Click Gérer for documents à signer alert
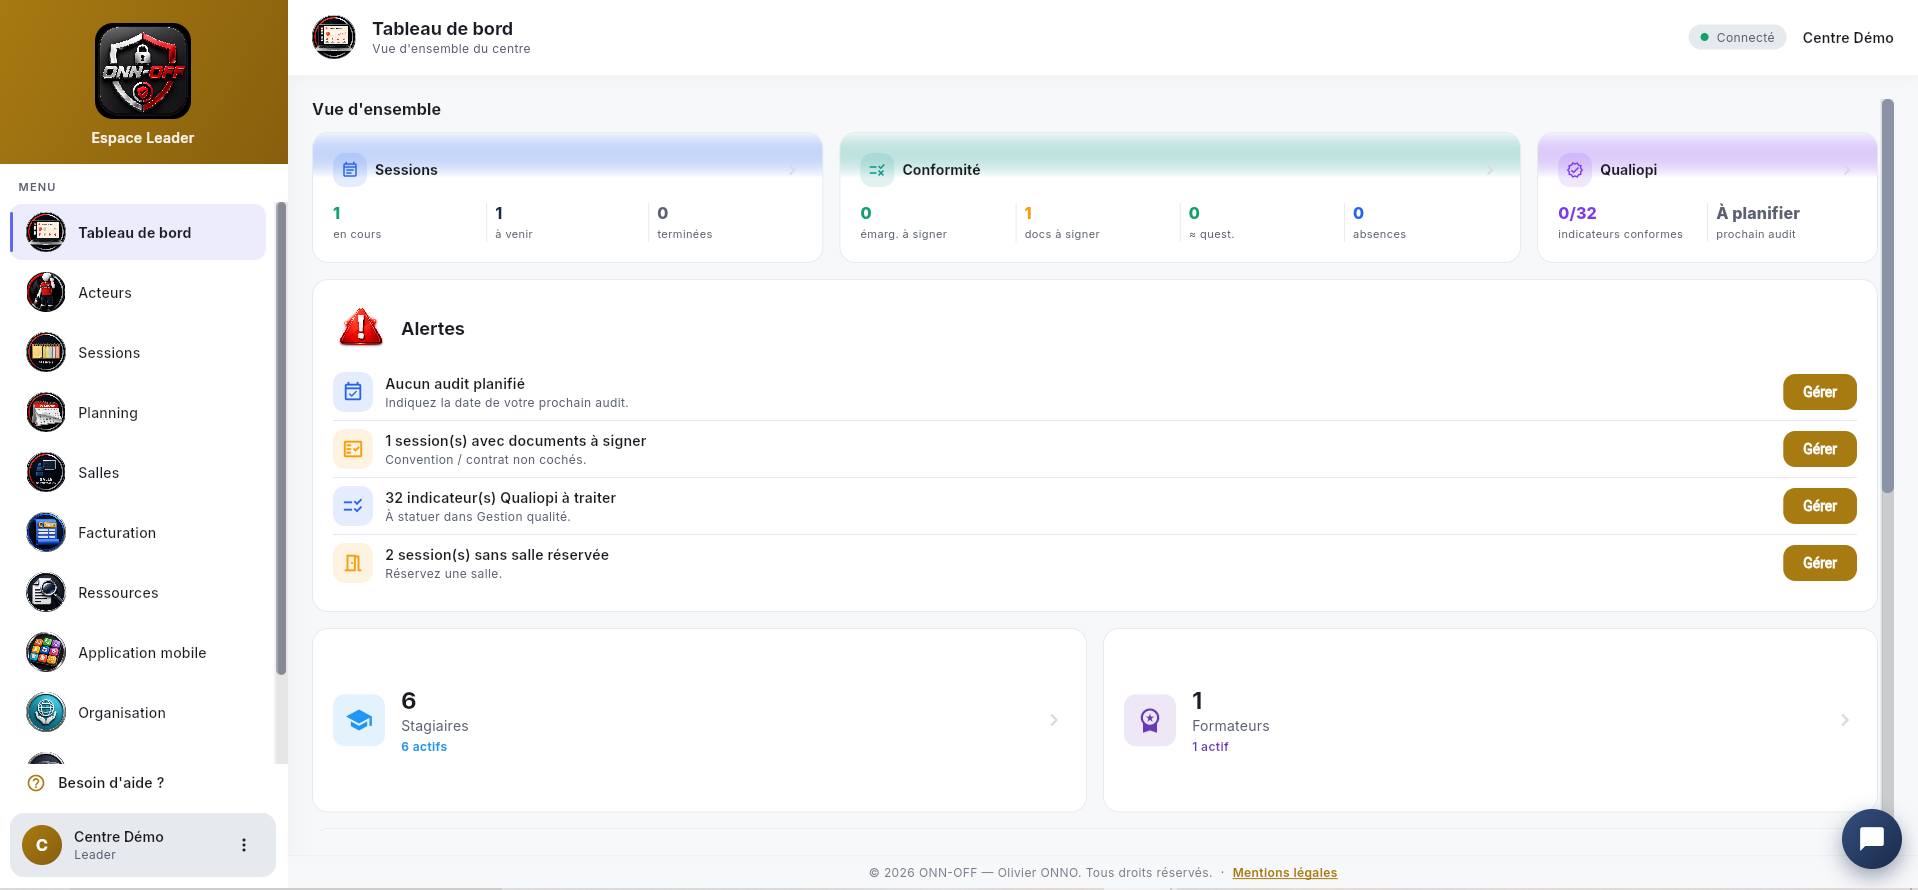This screenshot has width=1918, height=890. pyautogui.click(x=1819, y=449)
